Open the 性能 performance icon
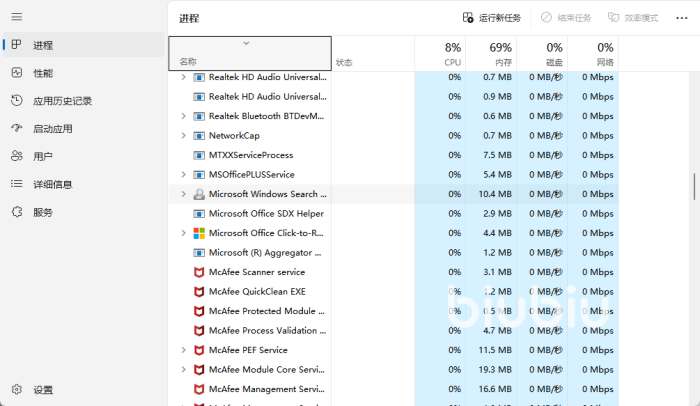This screenshot has height=406, width=700. 17,73
